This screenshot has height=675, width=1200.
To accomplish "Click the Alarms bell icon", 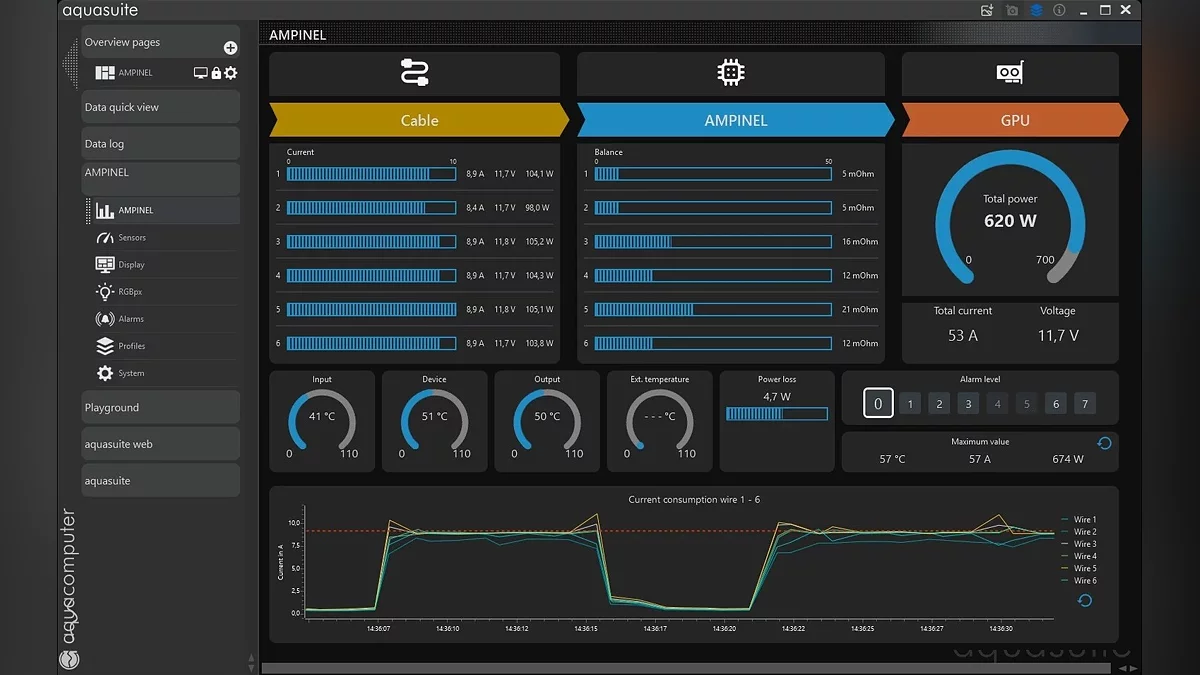I will click(105, 319).
